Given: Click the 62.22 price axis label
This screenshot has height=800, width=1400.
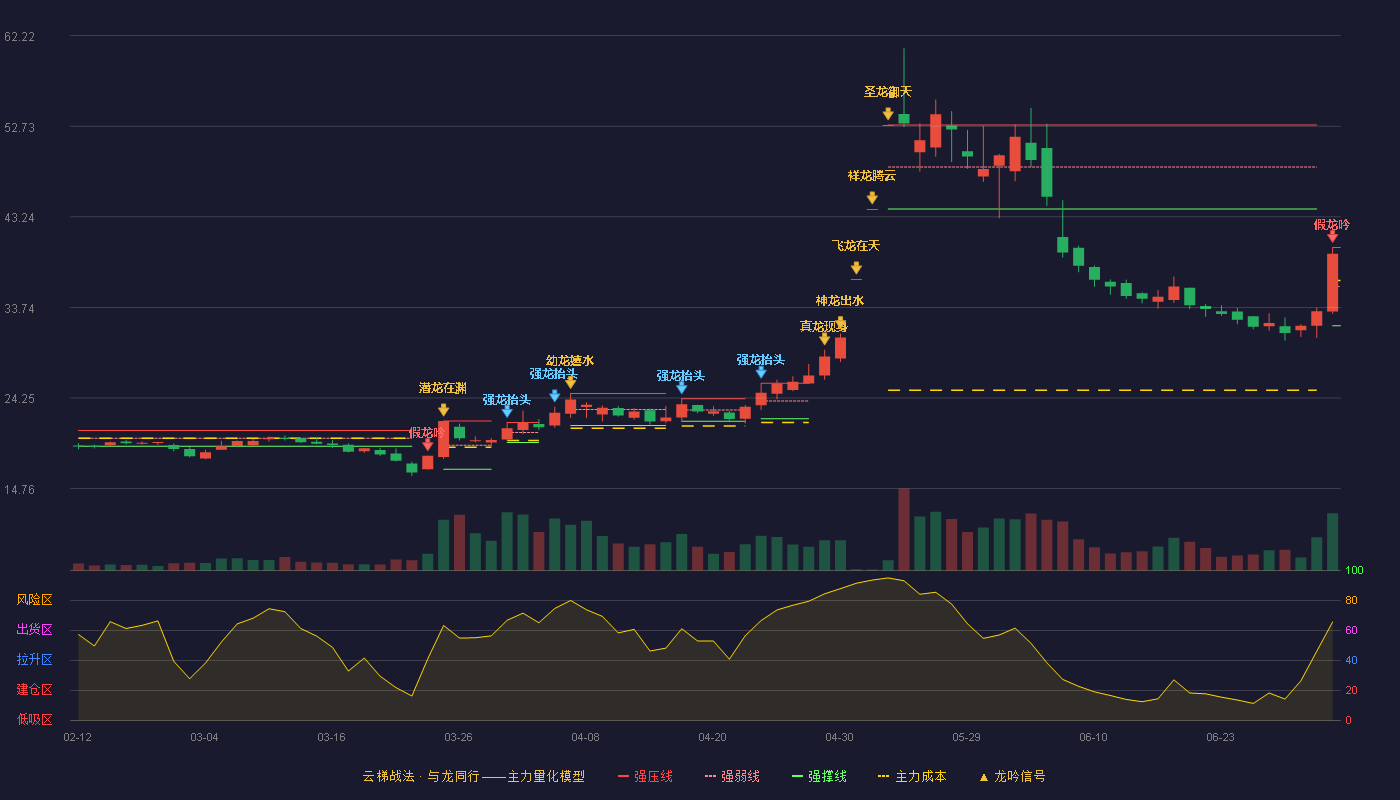Looking at the screenshot, I should [x=20, y=37].
